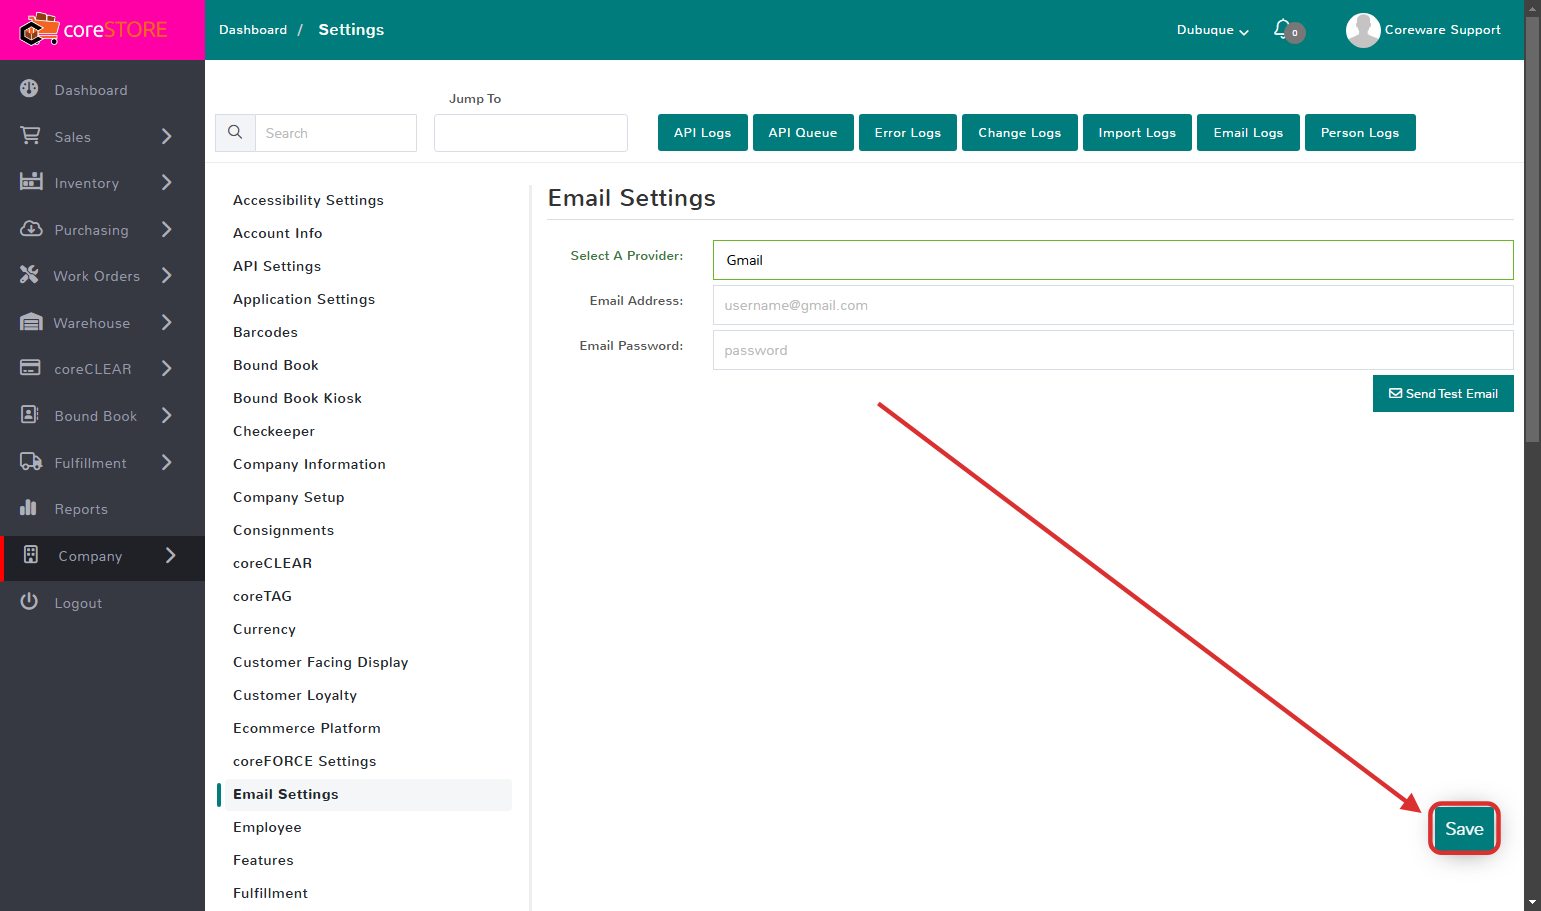Expand the Warehouse menu chevron
1541x911 pixels.
click(x=167, y=322)
